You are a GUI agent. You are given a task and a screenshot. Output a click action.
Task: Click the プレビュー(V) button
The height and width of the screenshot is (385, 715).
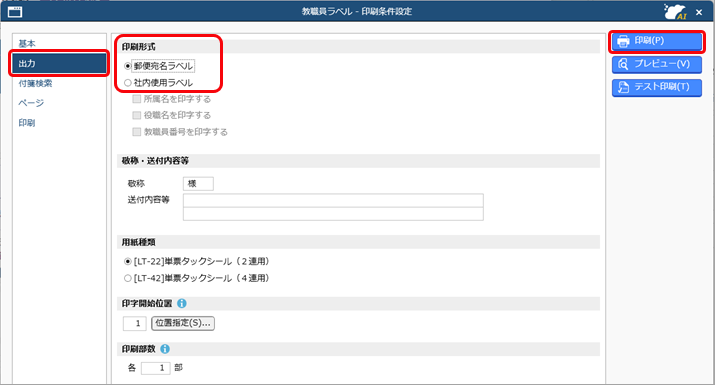(657, 64)
